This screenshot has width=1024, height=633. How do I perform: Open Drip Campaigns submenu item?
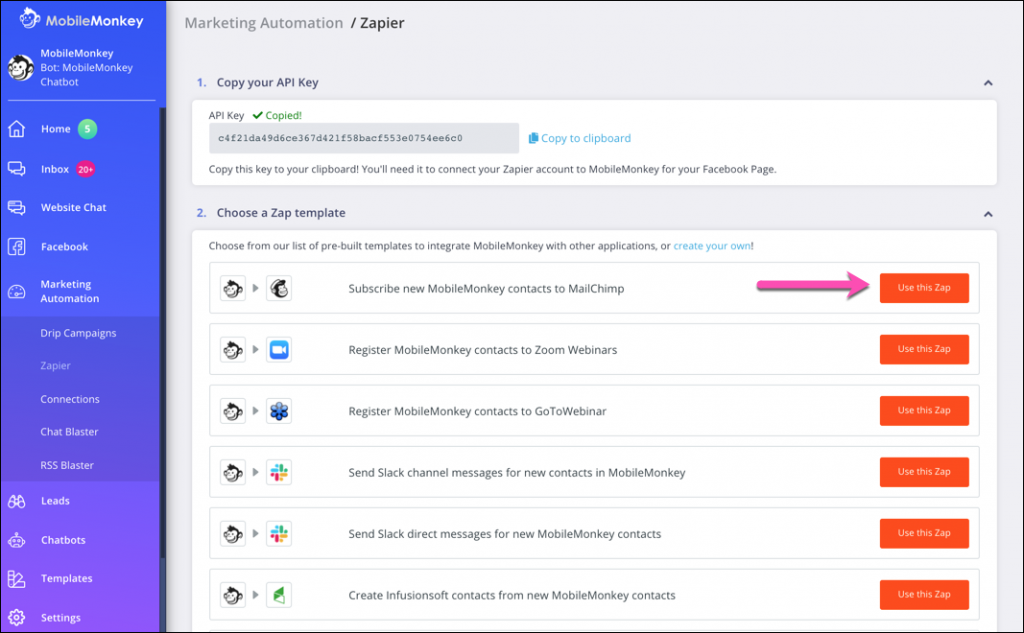click(x=78, y=333)
